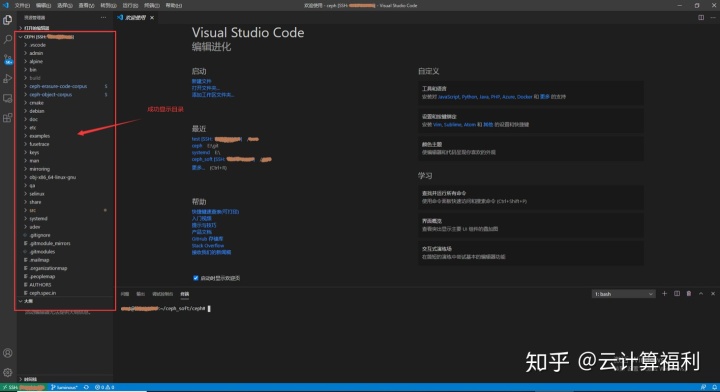Image resolution: width=720 pixels, height=392 pixels.
Task: Close the Welcome tab
Action: tap(152, 17)
